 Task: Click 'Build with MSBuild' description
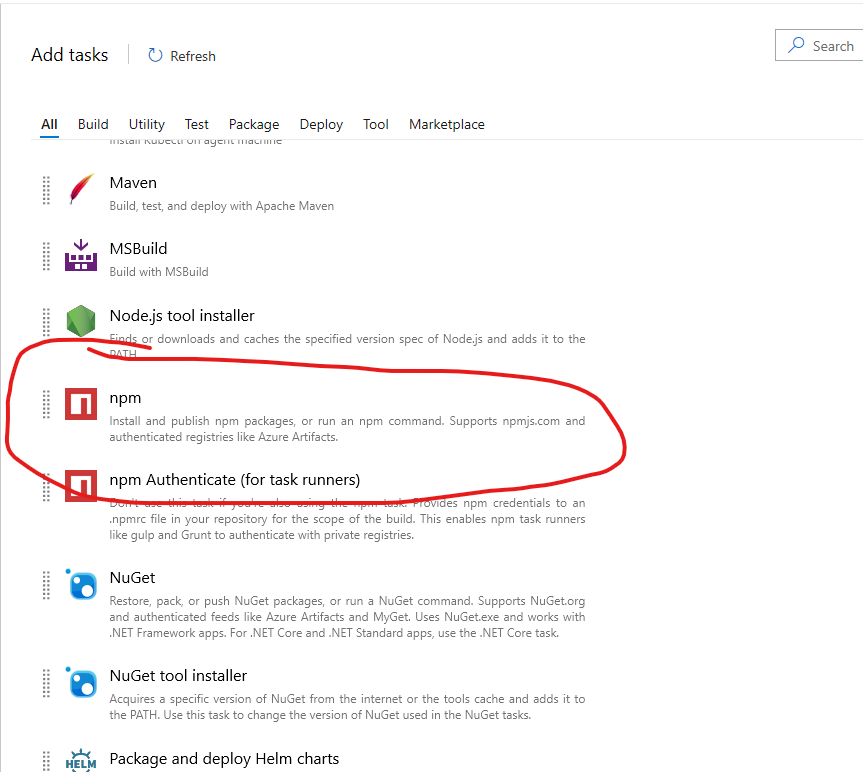(159, 272)
